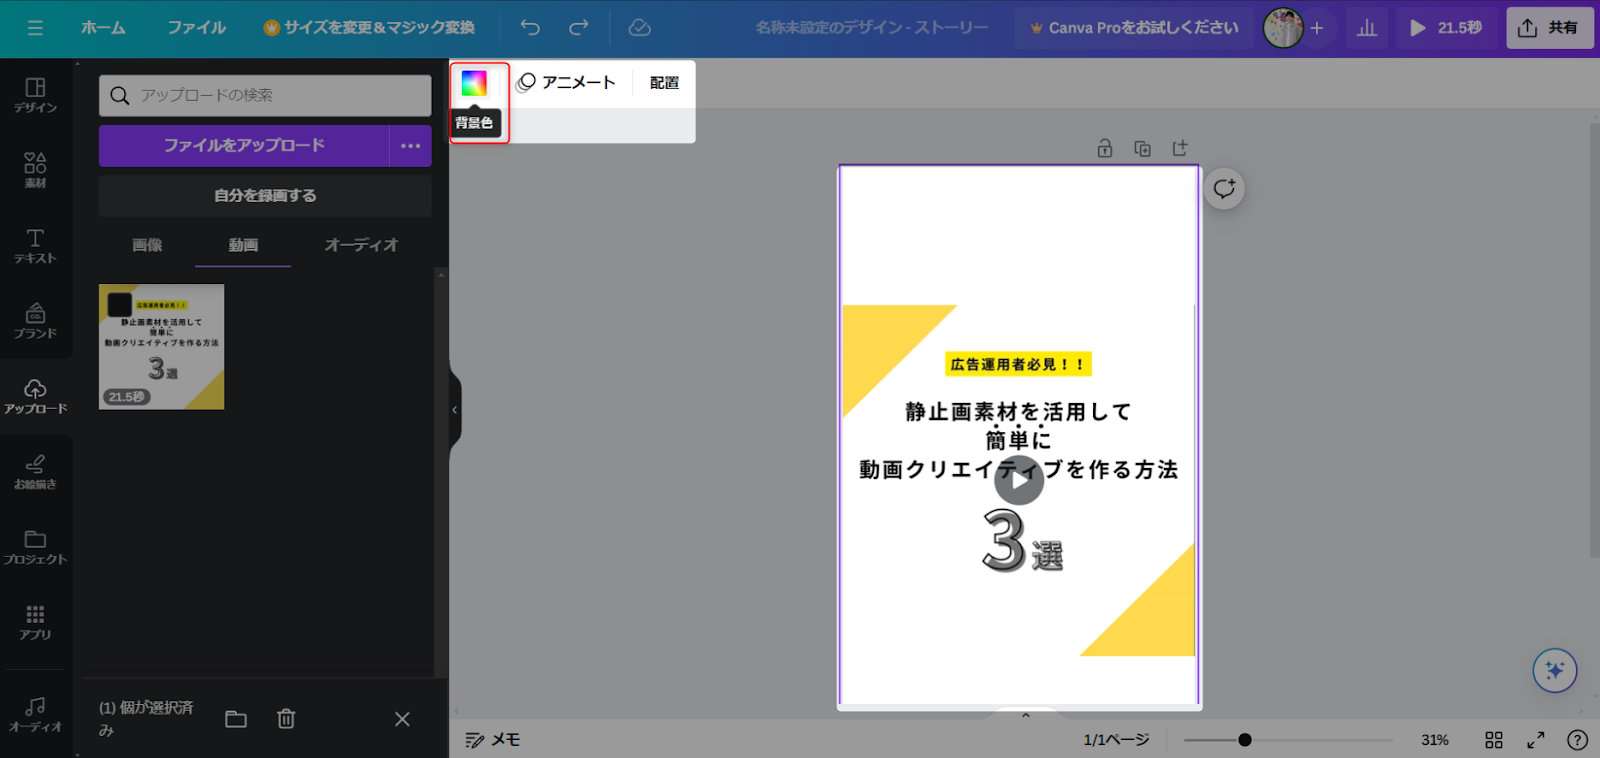Open the ファイル menu
Image resolution: width=1600 pixels, height=758 pixels.
point(196,28)
